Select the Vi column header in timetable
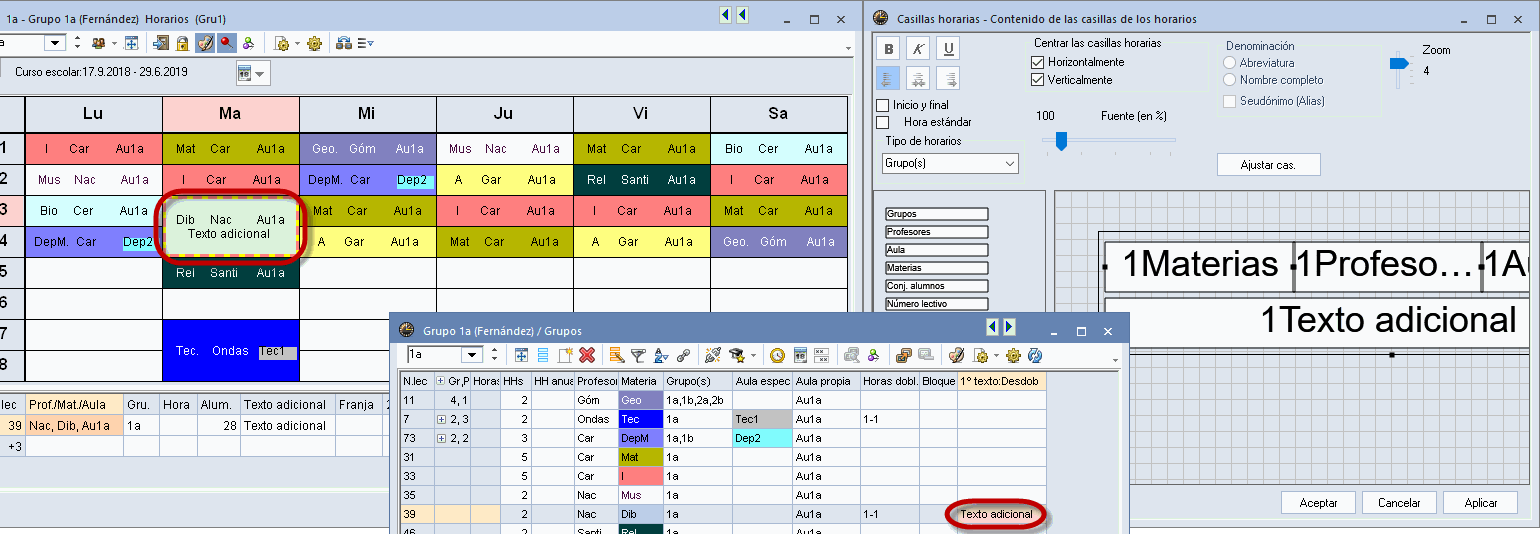 [641, 113]
